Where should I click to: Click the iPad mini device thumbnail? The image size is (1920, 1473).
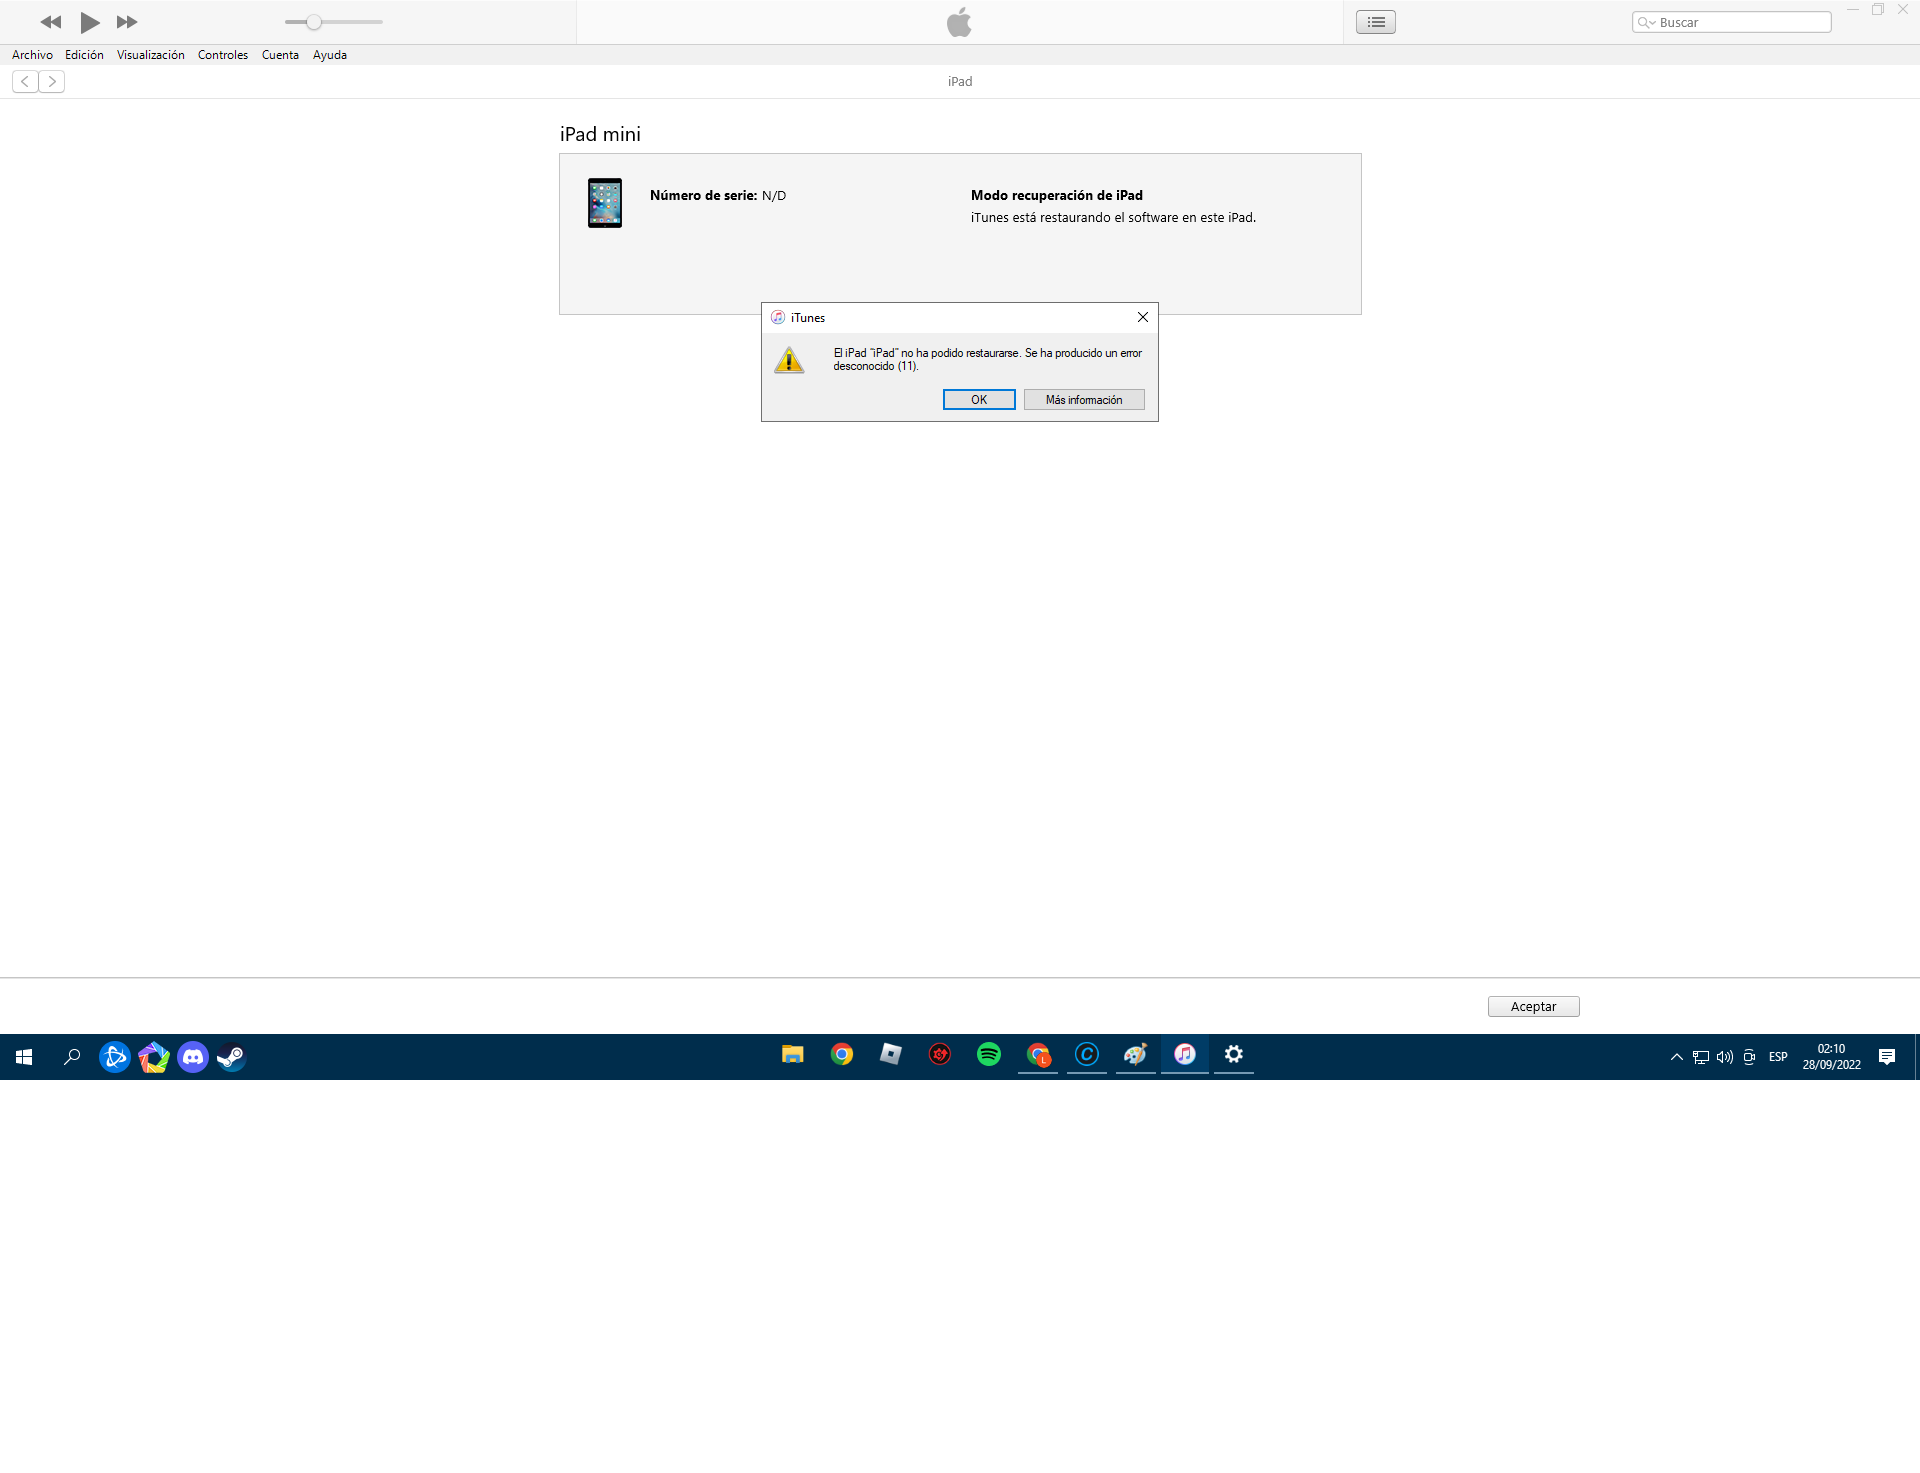click(x=604, y=203)
